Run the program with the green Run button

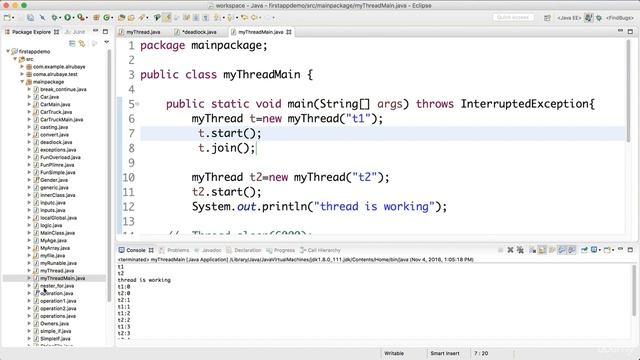pos(68,18)
